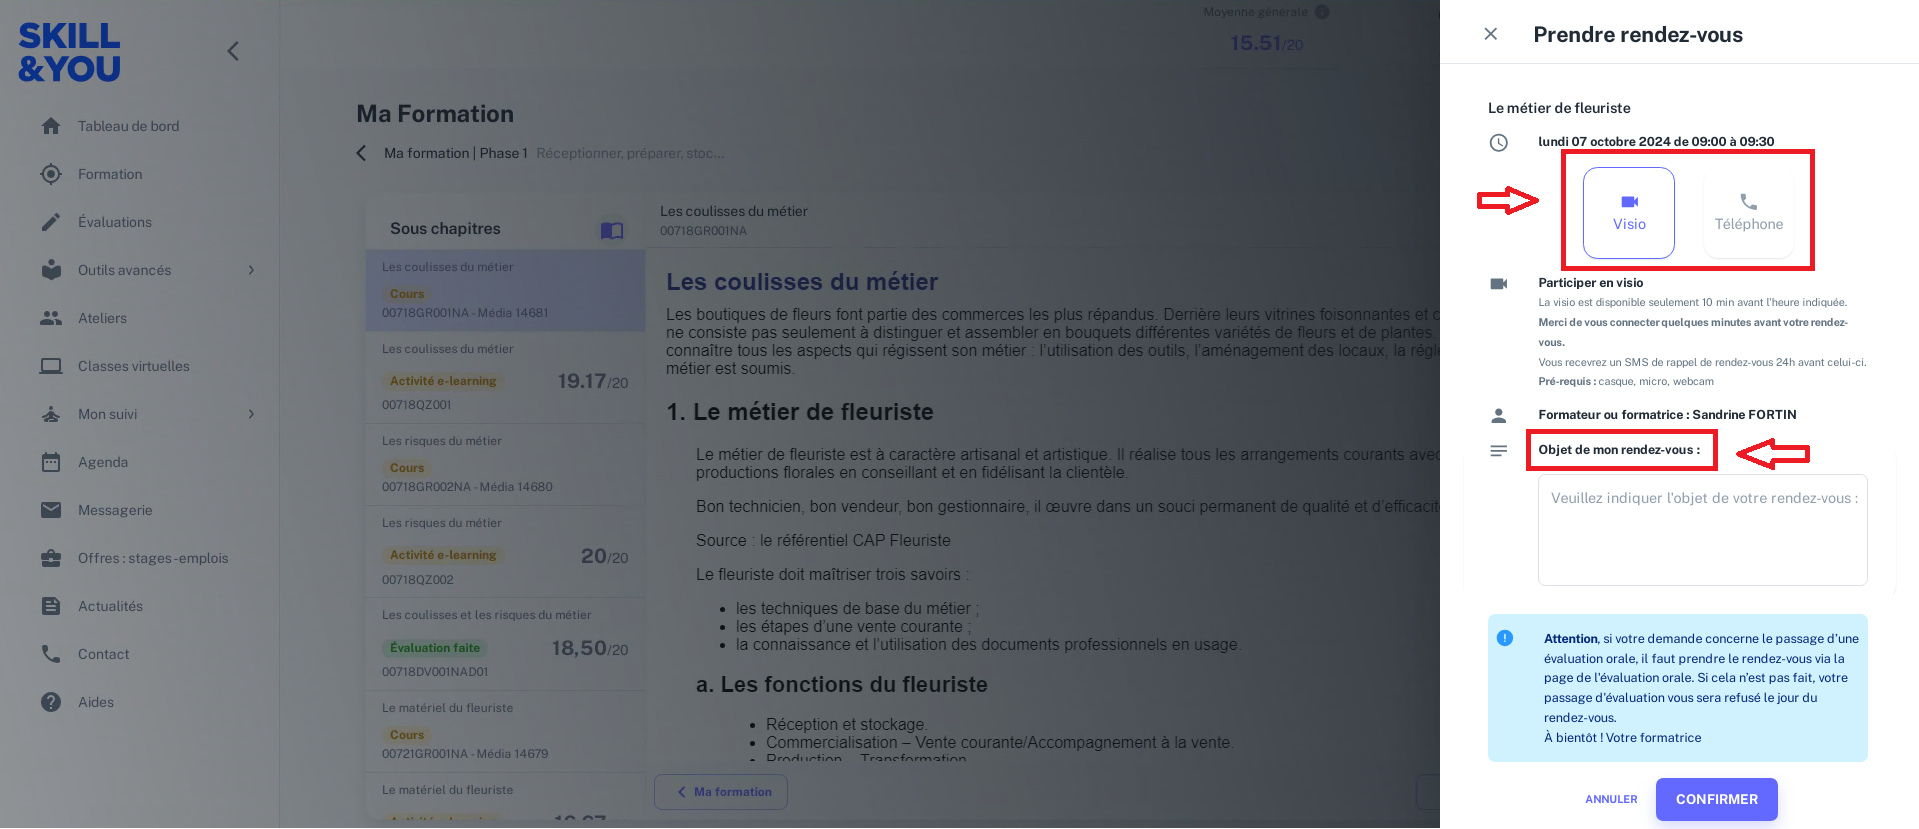Click the blue info icon in Attention notice
Screen dimensions: 1919x829
click(x=1505, y=638)
